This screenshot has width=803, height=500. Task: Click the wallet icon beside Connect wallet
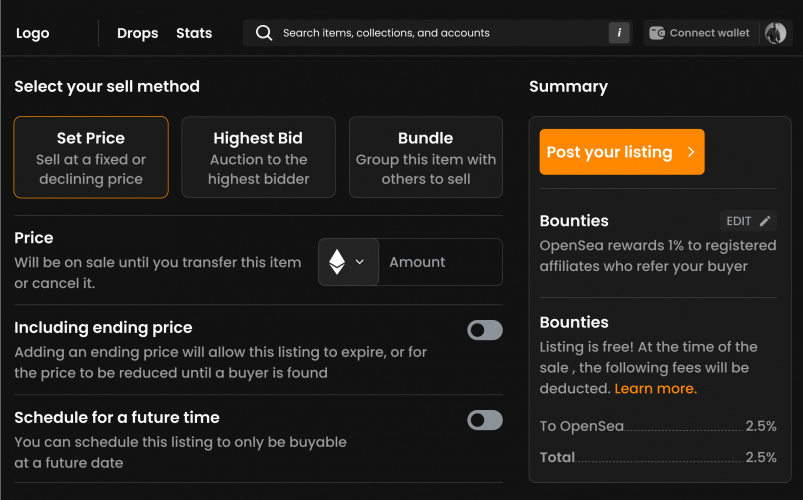657,33
